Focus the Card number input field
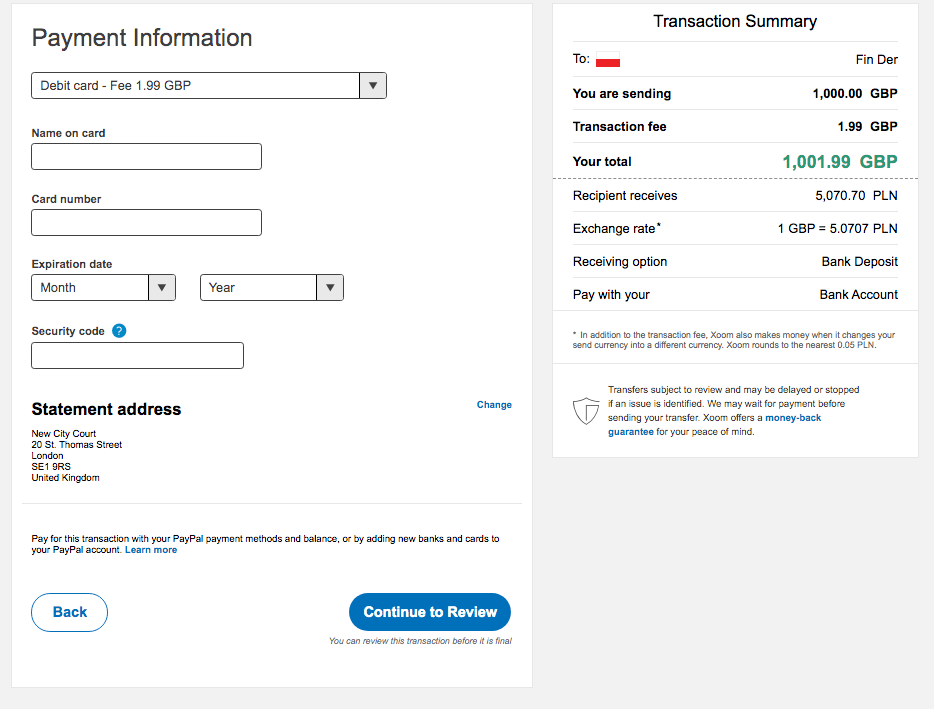This screenshot has width=934, height=709. click(x=146, y=223)
